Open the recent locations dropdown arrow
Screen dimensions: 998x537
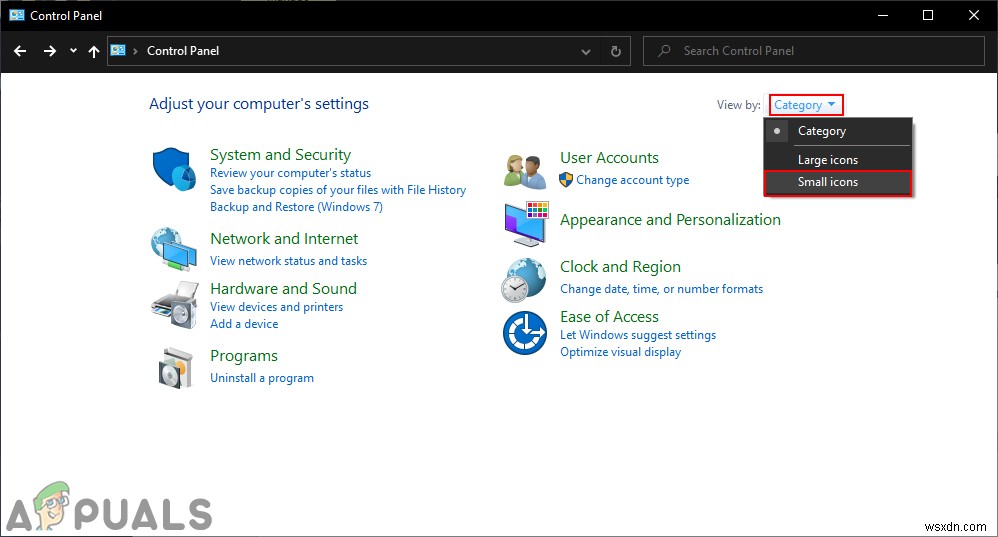point(73,51)
